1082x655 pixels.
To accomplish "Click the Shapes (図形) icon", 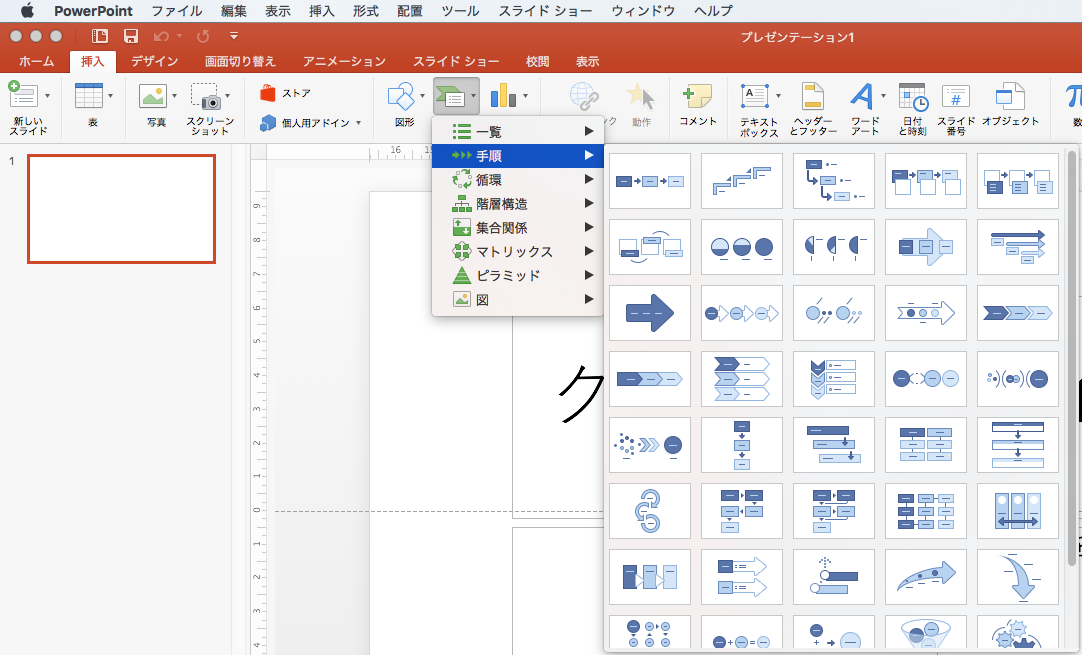I will 401,96.
